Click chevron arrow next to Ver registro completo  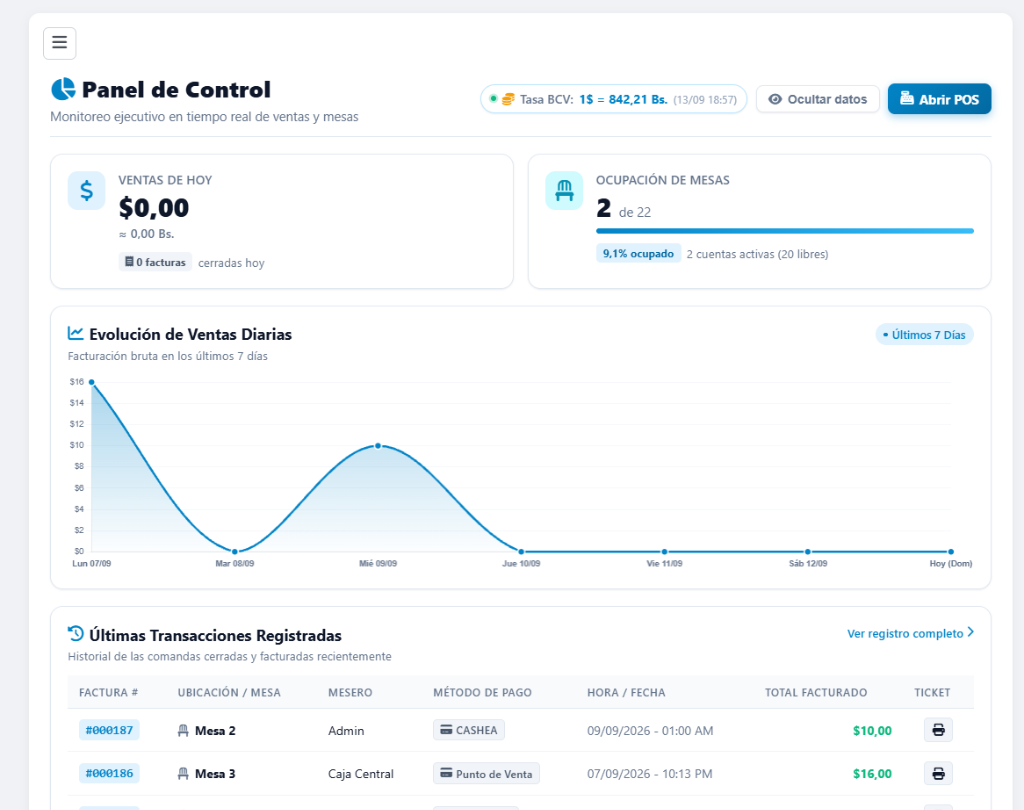pyautogui.click(x=970, y=632)
